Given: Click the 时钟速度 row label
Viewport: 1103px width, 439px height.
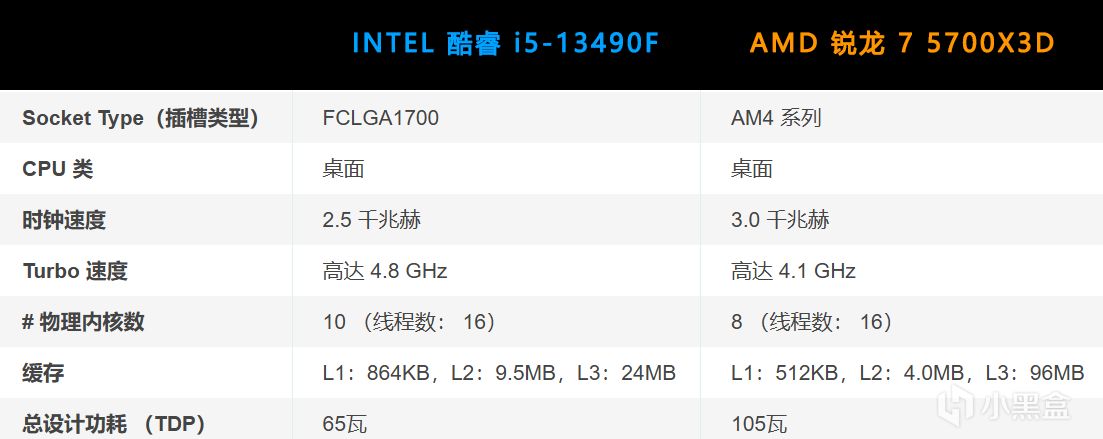Looking at the screenshot, I should 64,220.
